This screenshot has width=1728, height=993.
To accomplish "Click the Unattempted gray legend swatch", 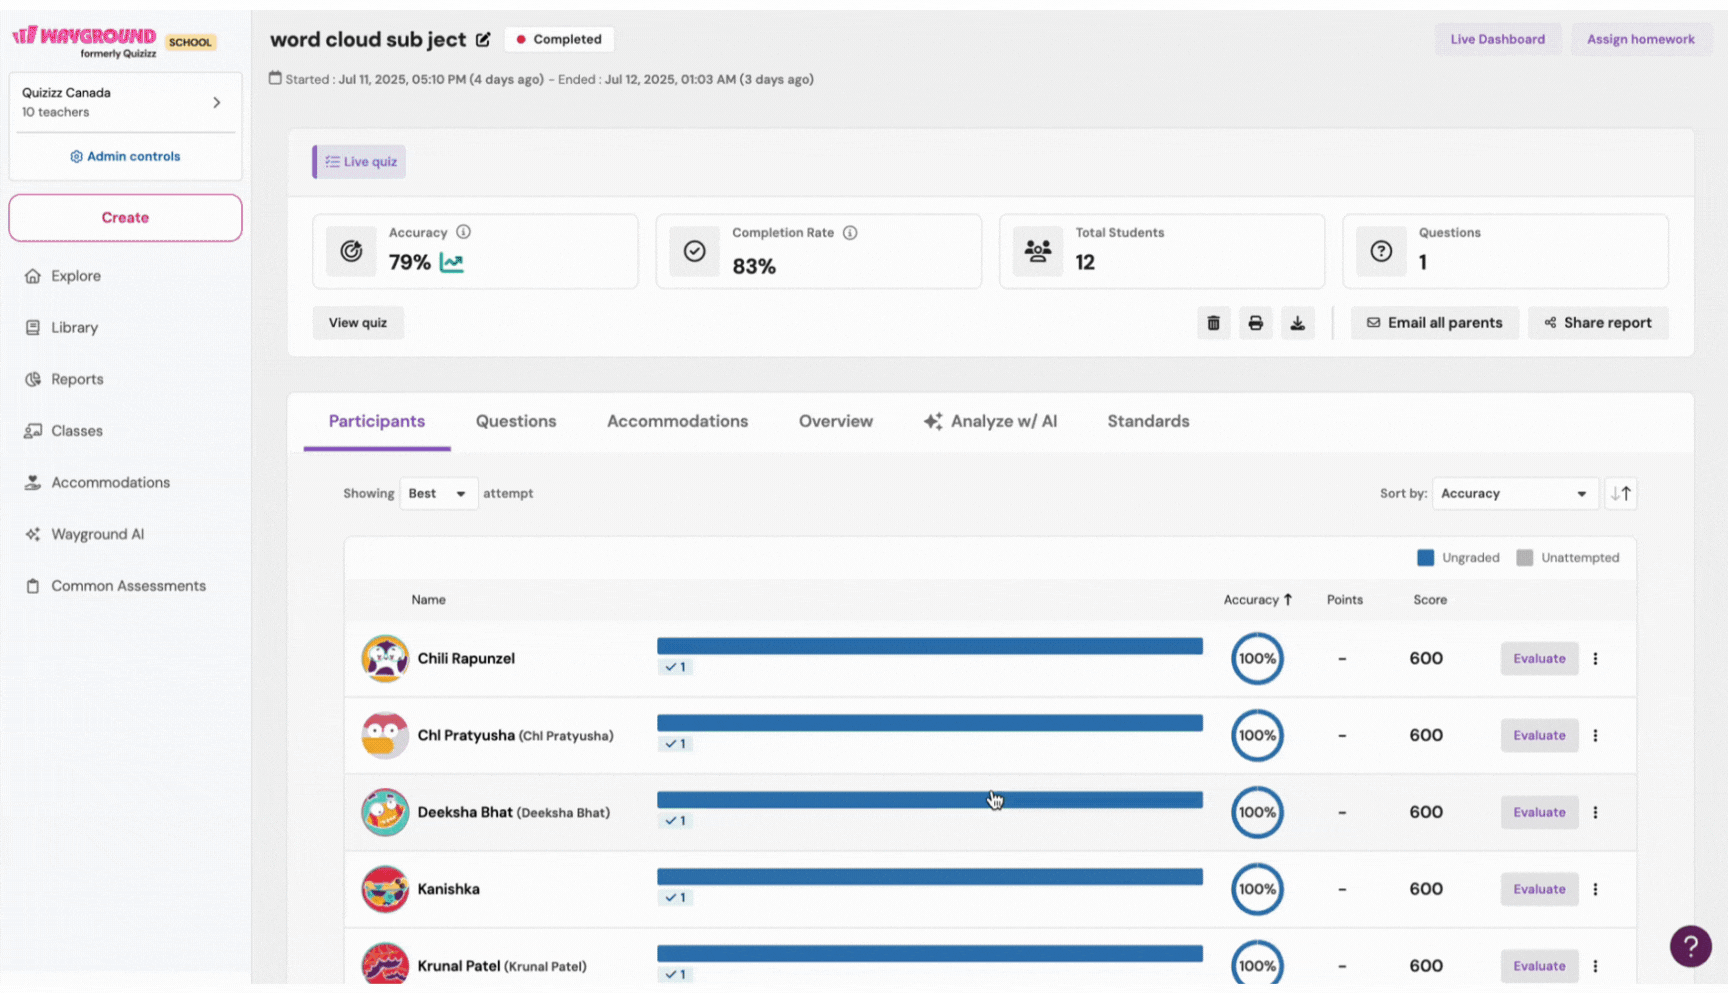I will [x=1524, y=558].
